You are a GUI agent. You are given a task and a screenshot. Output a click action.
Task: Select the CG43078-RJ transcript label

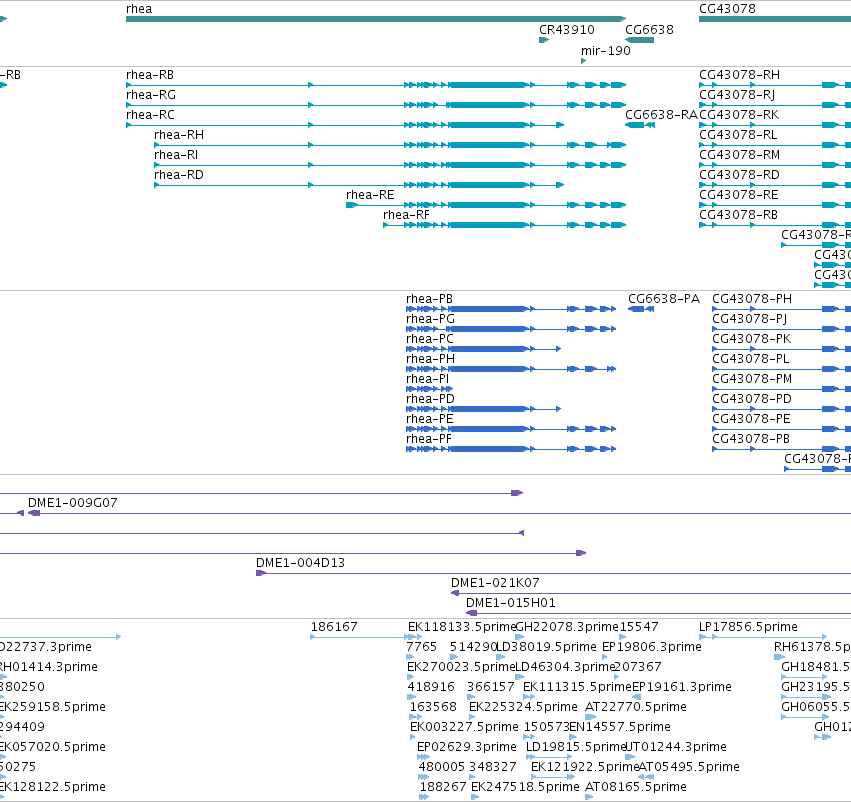click(x=737, y=95)
